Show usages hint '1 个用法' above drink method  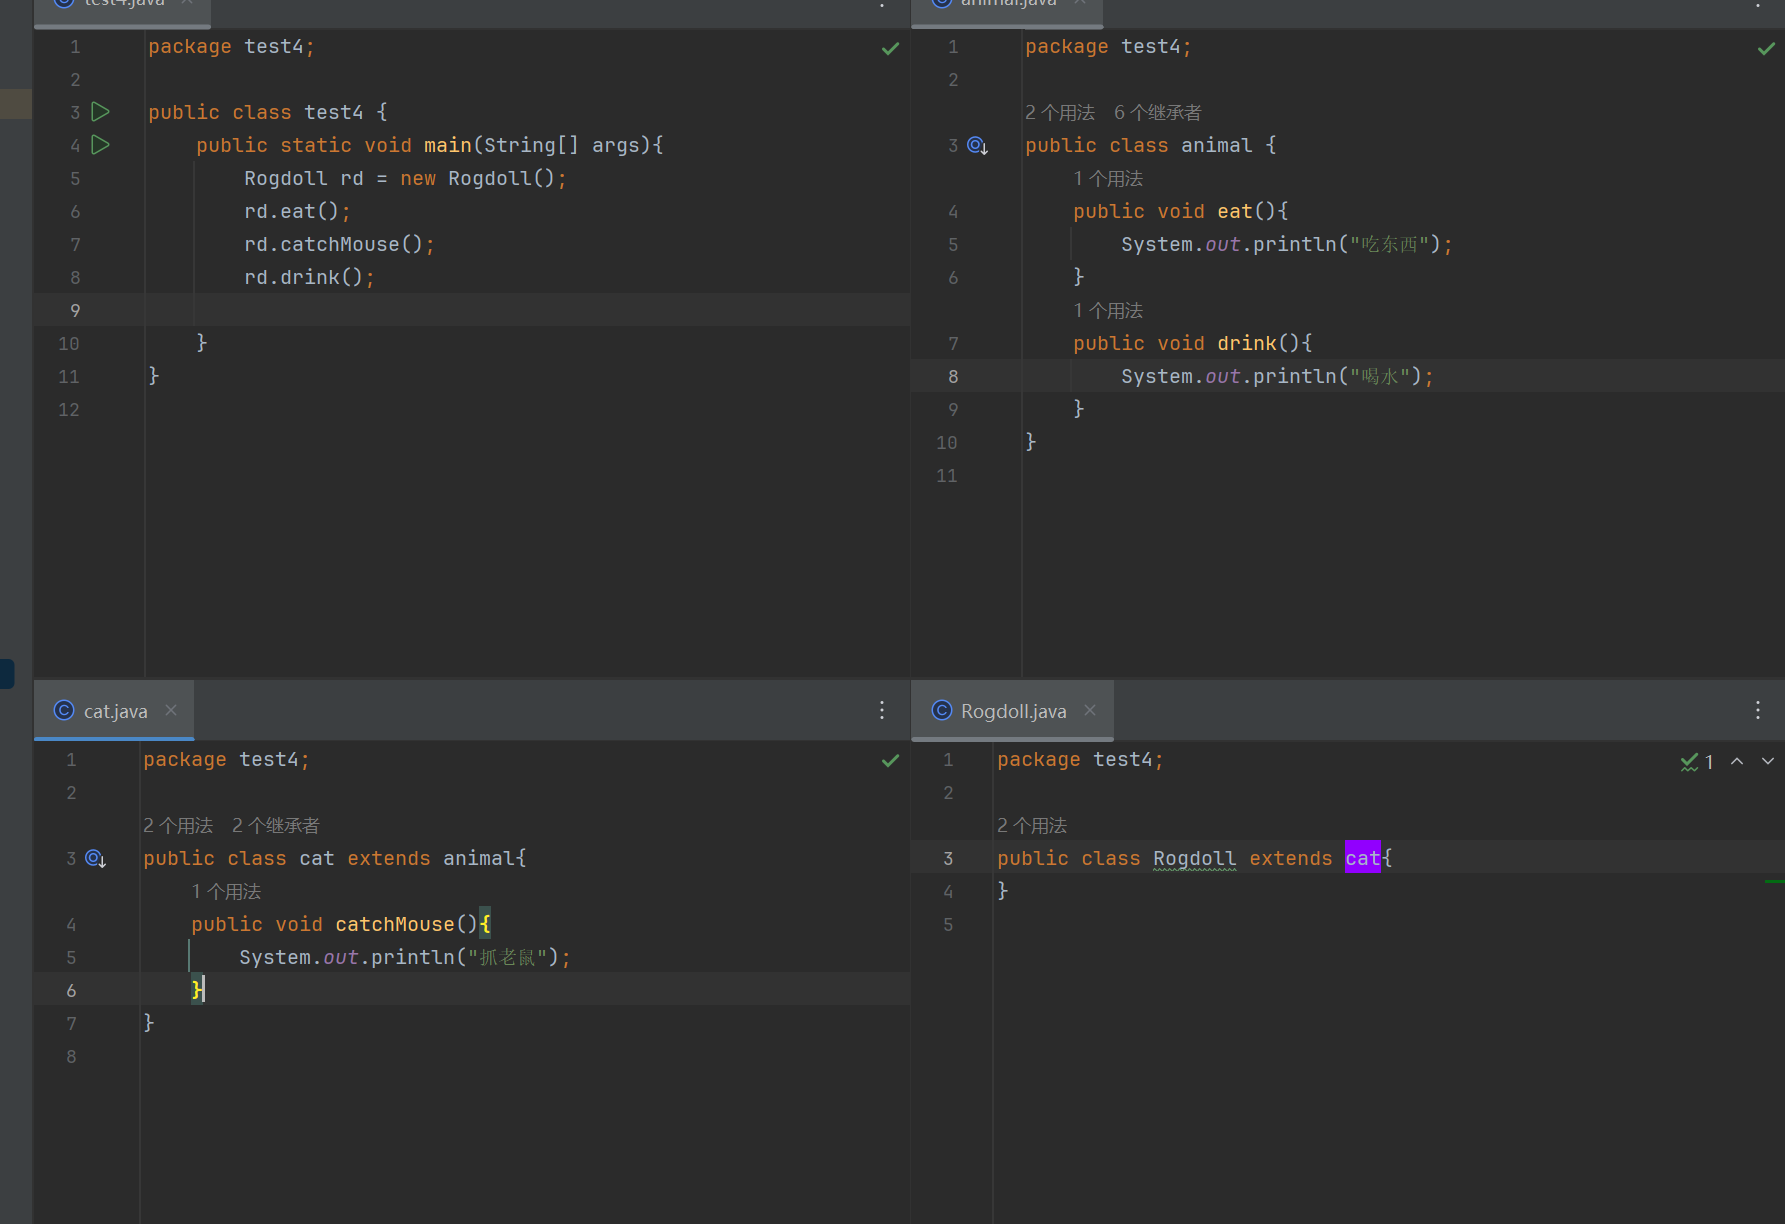[1108, 311]
